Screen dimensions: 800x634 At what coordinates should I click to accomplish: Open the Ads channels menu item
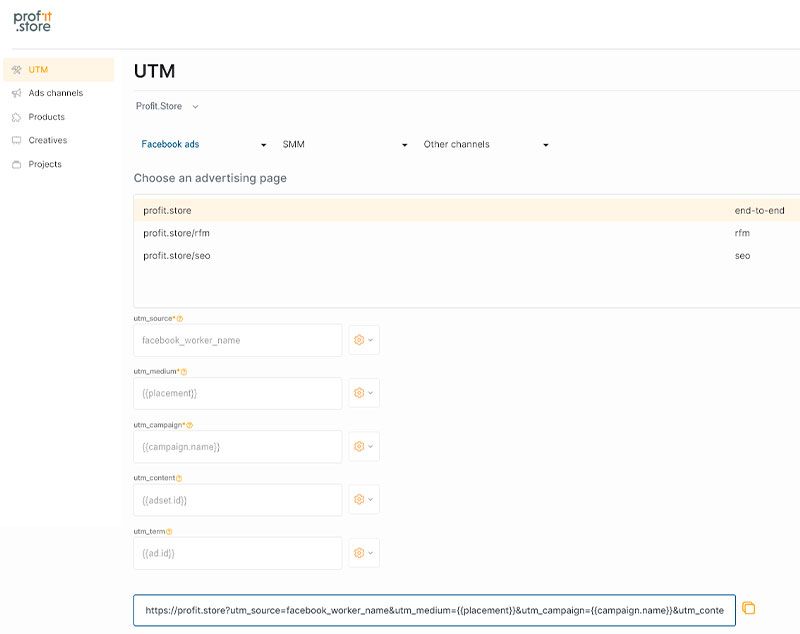pos(56,93)
